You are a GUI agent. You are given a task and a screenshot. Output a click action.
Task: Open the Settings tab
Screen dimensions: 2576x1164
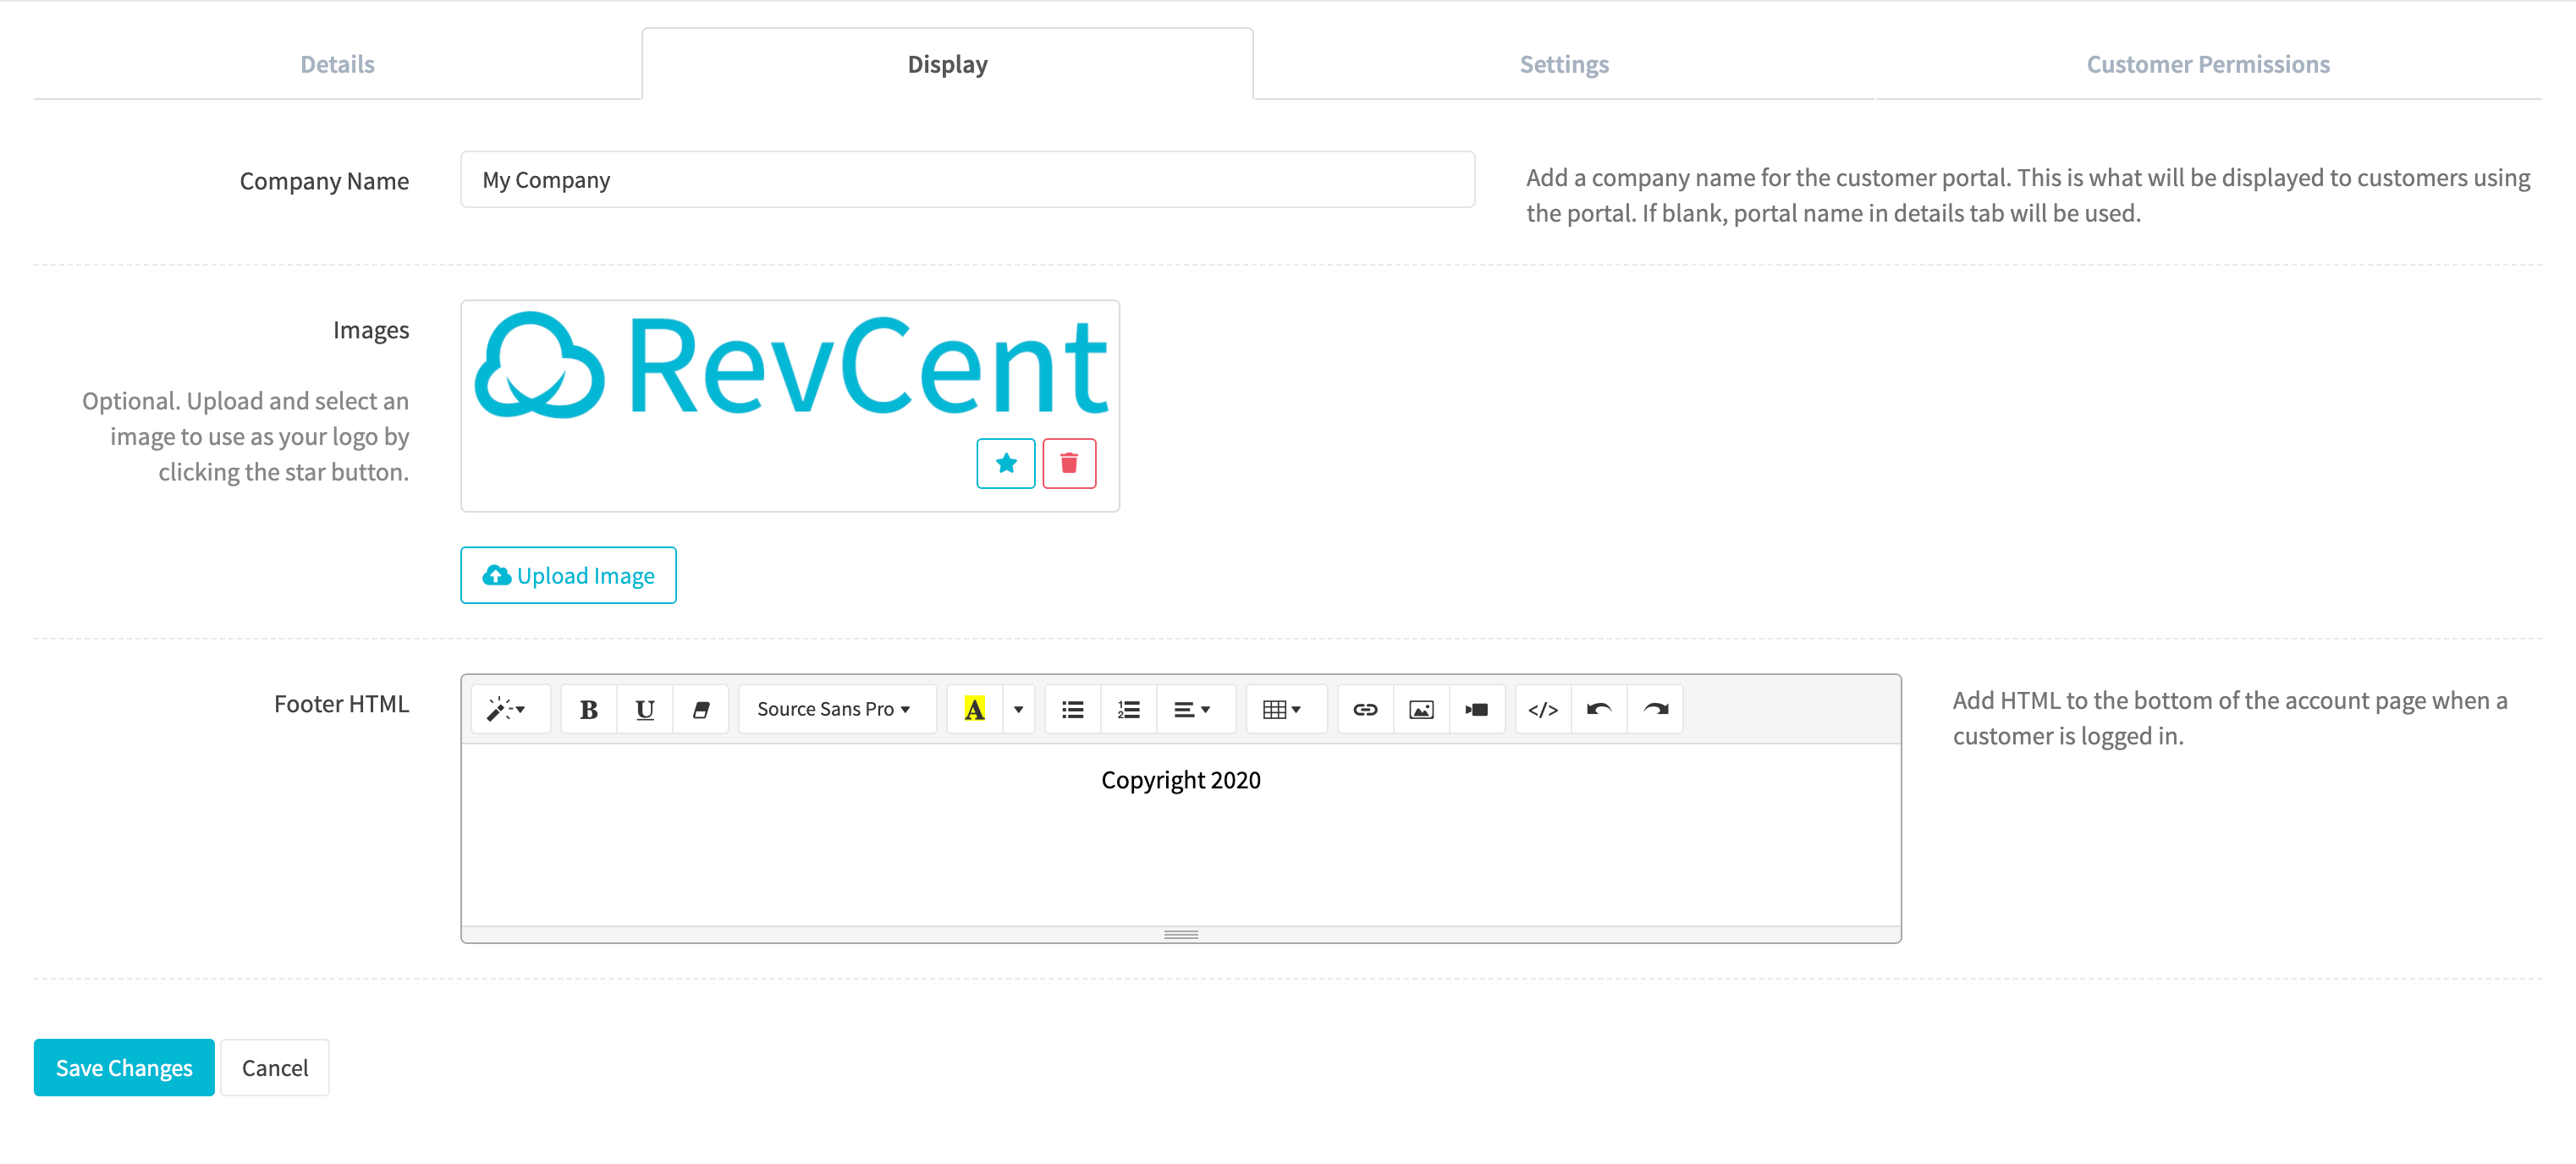(1564, 64)
